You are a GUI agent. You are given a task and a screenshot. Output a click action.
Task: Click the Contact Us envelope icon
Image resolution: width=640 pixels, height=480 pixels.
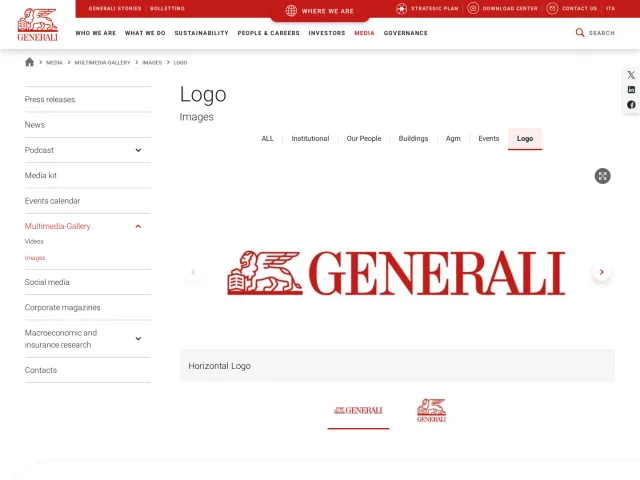coord(552,8)
